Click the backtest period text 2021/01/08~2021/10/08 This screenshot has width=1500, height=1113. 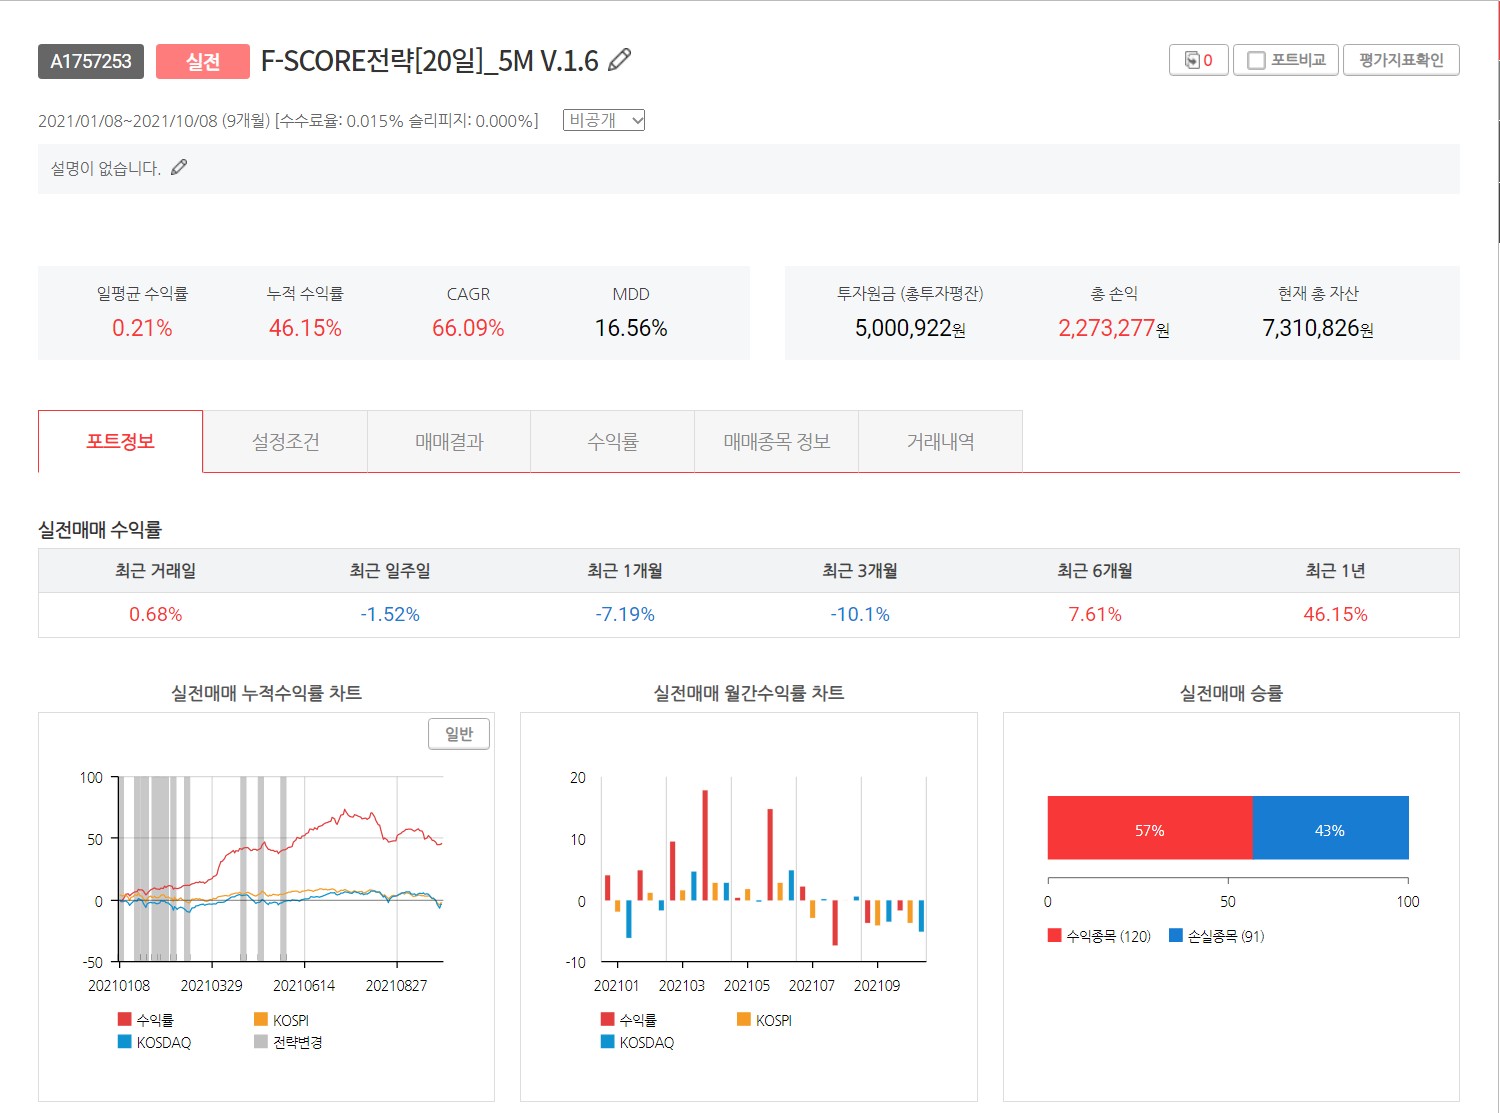[x=128, y=121]
